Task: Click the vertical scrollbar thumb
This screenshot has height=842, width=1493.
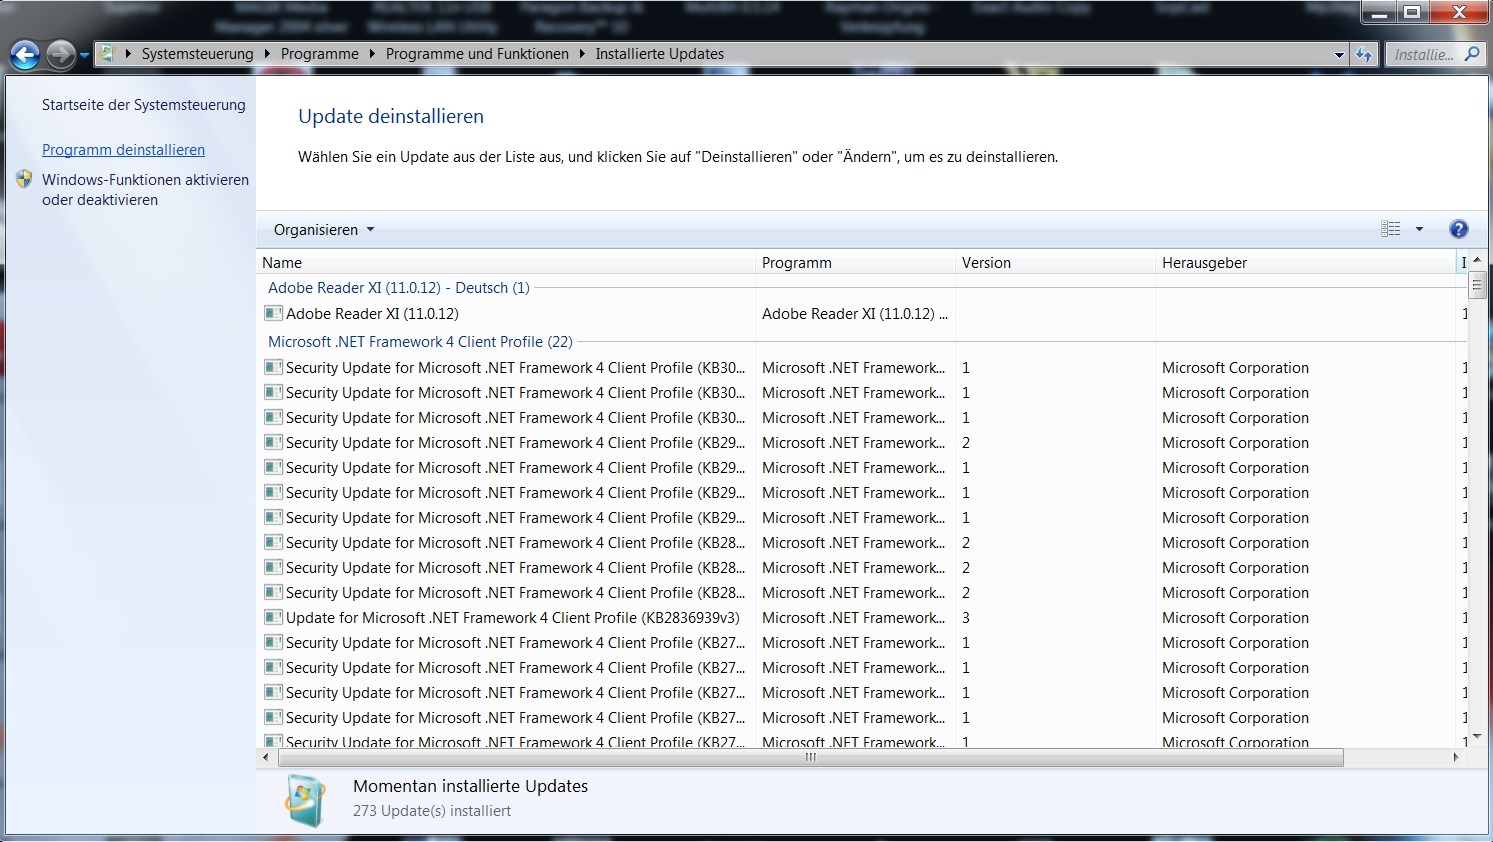Action: pyautogui.click(x=1477, y=285)
